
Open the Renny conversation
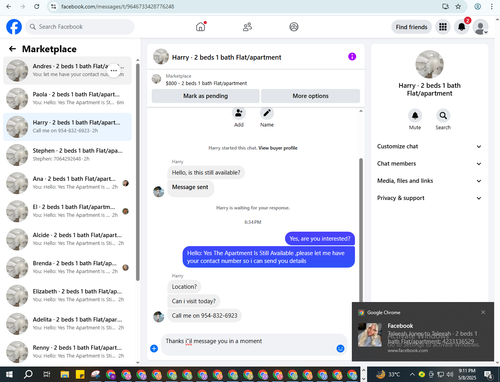(x=67, y=352)
